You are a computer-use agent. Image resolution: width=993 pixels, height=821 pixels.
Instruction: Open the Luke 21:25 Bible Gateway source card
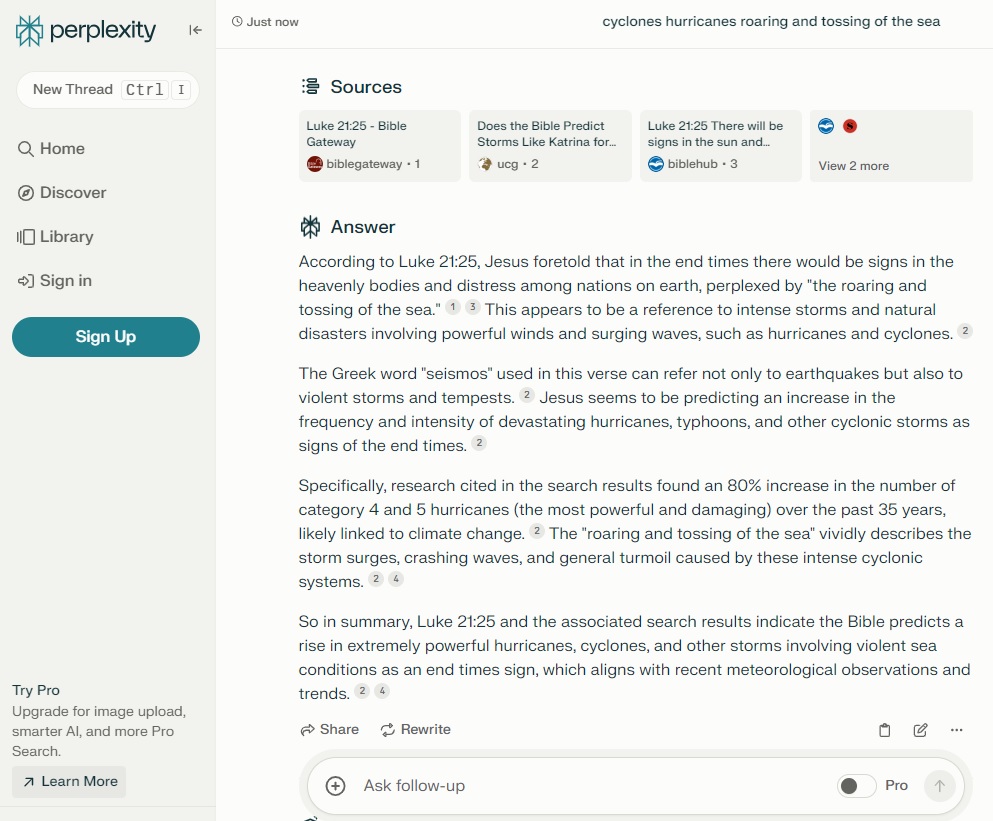tap(379, 146)
